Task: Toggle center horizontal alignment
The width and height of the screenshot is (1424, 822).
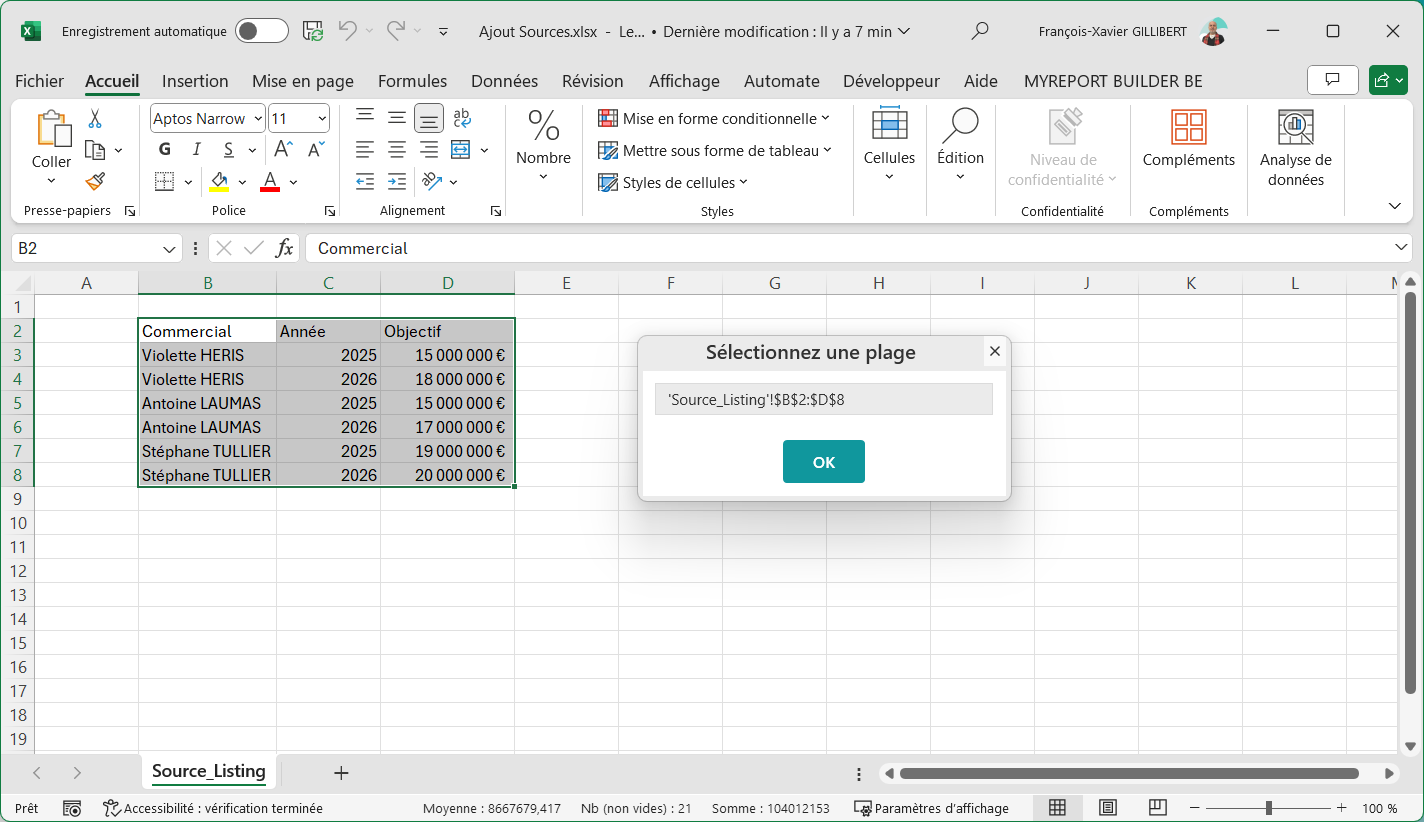Action: pyautogui.click(x=397, y=150)
